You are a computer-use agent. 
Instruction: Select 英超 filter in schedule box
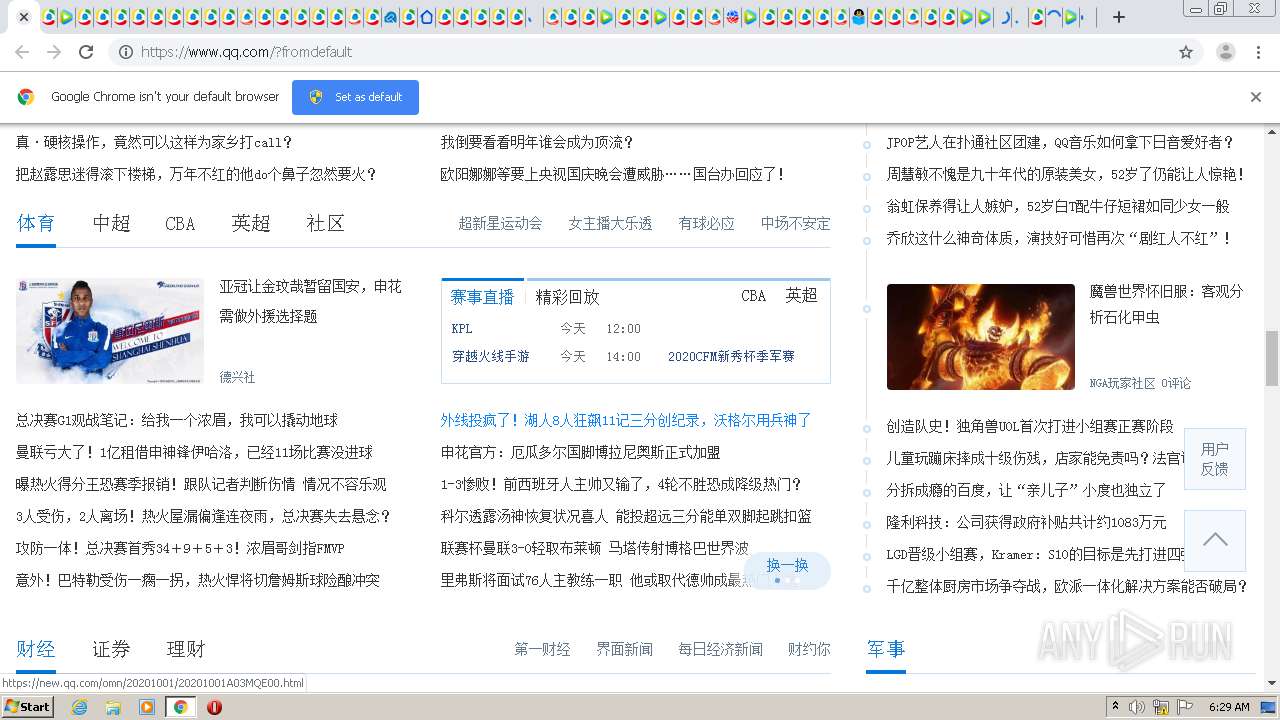tap(801, 296)
